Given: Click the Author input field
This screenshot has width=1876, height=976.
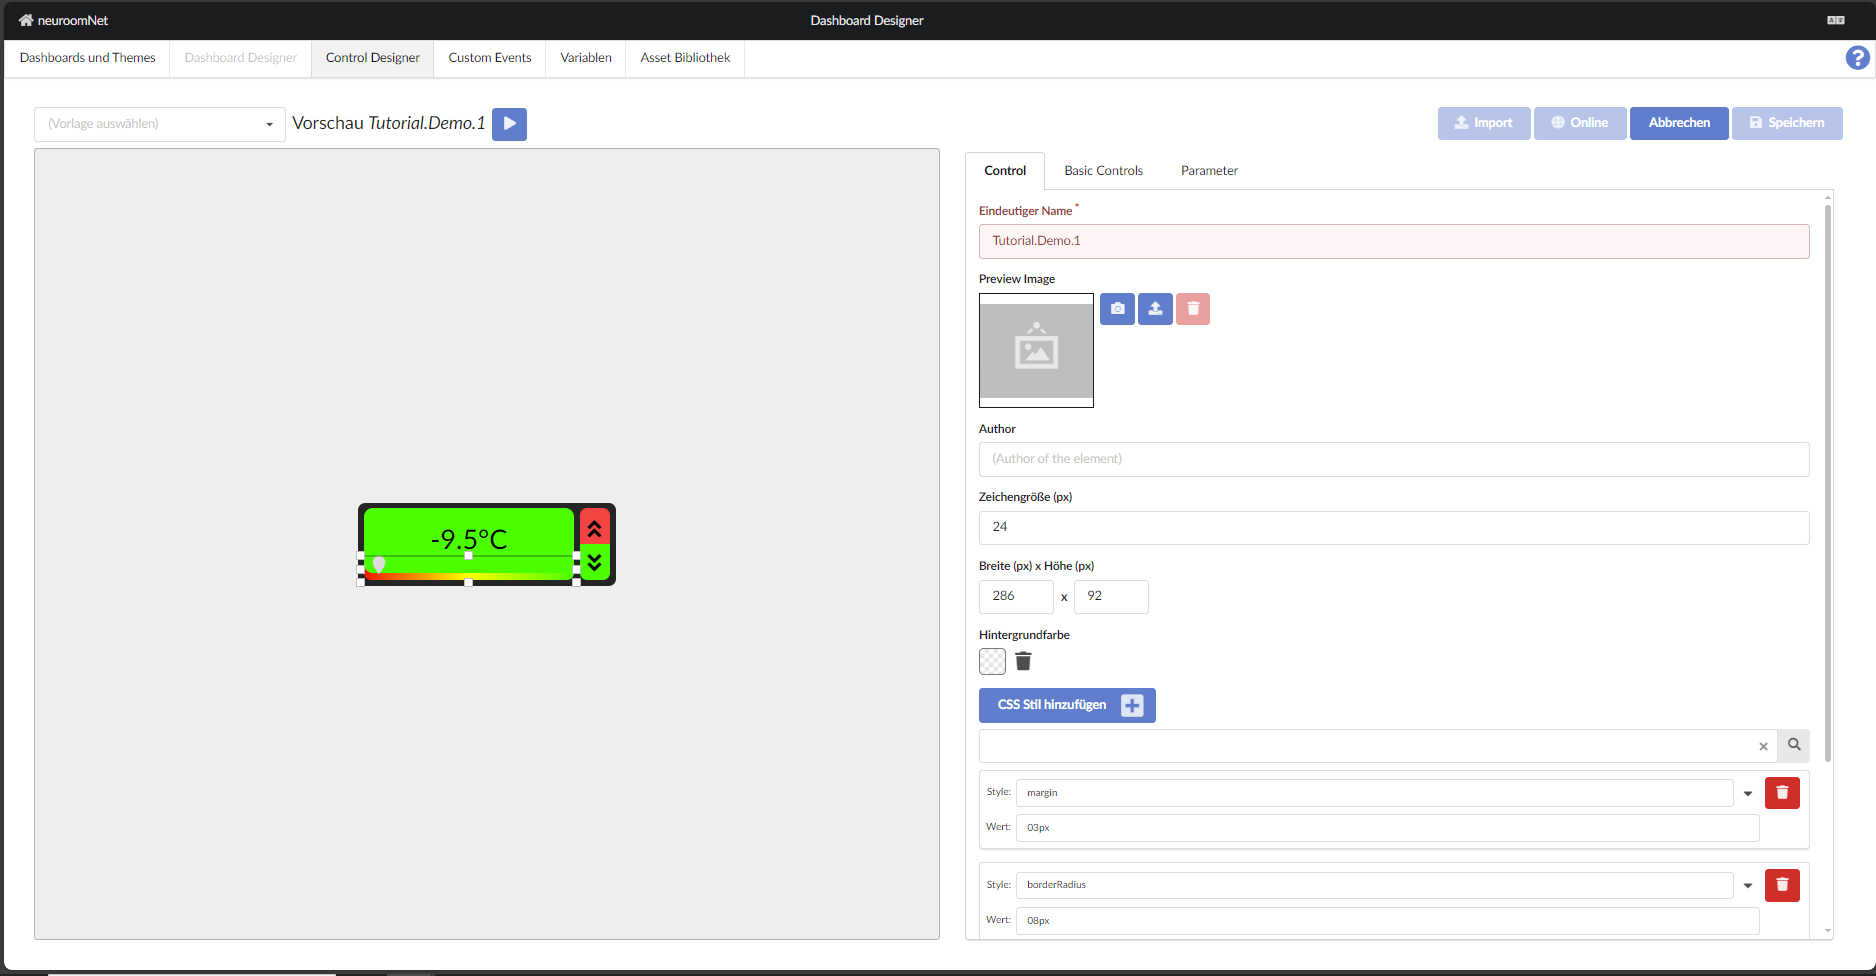Looking at the screenshot, I should 1393,459.
